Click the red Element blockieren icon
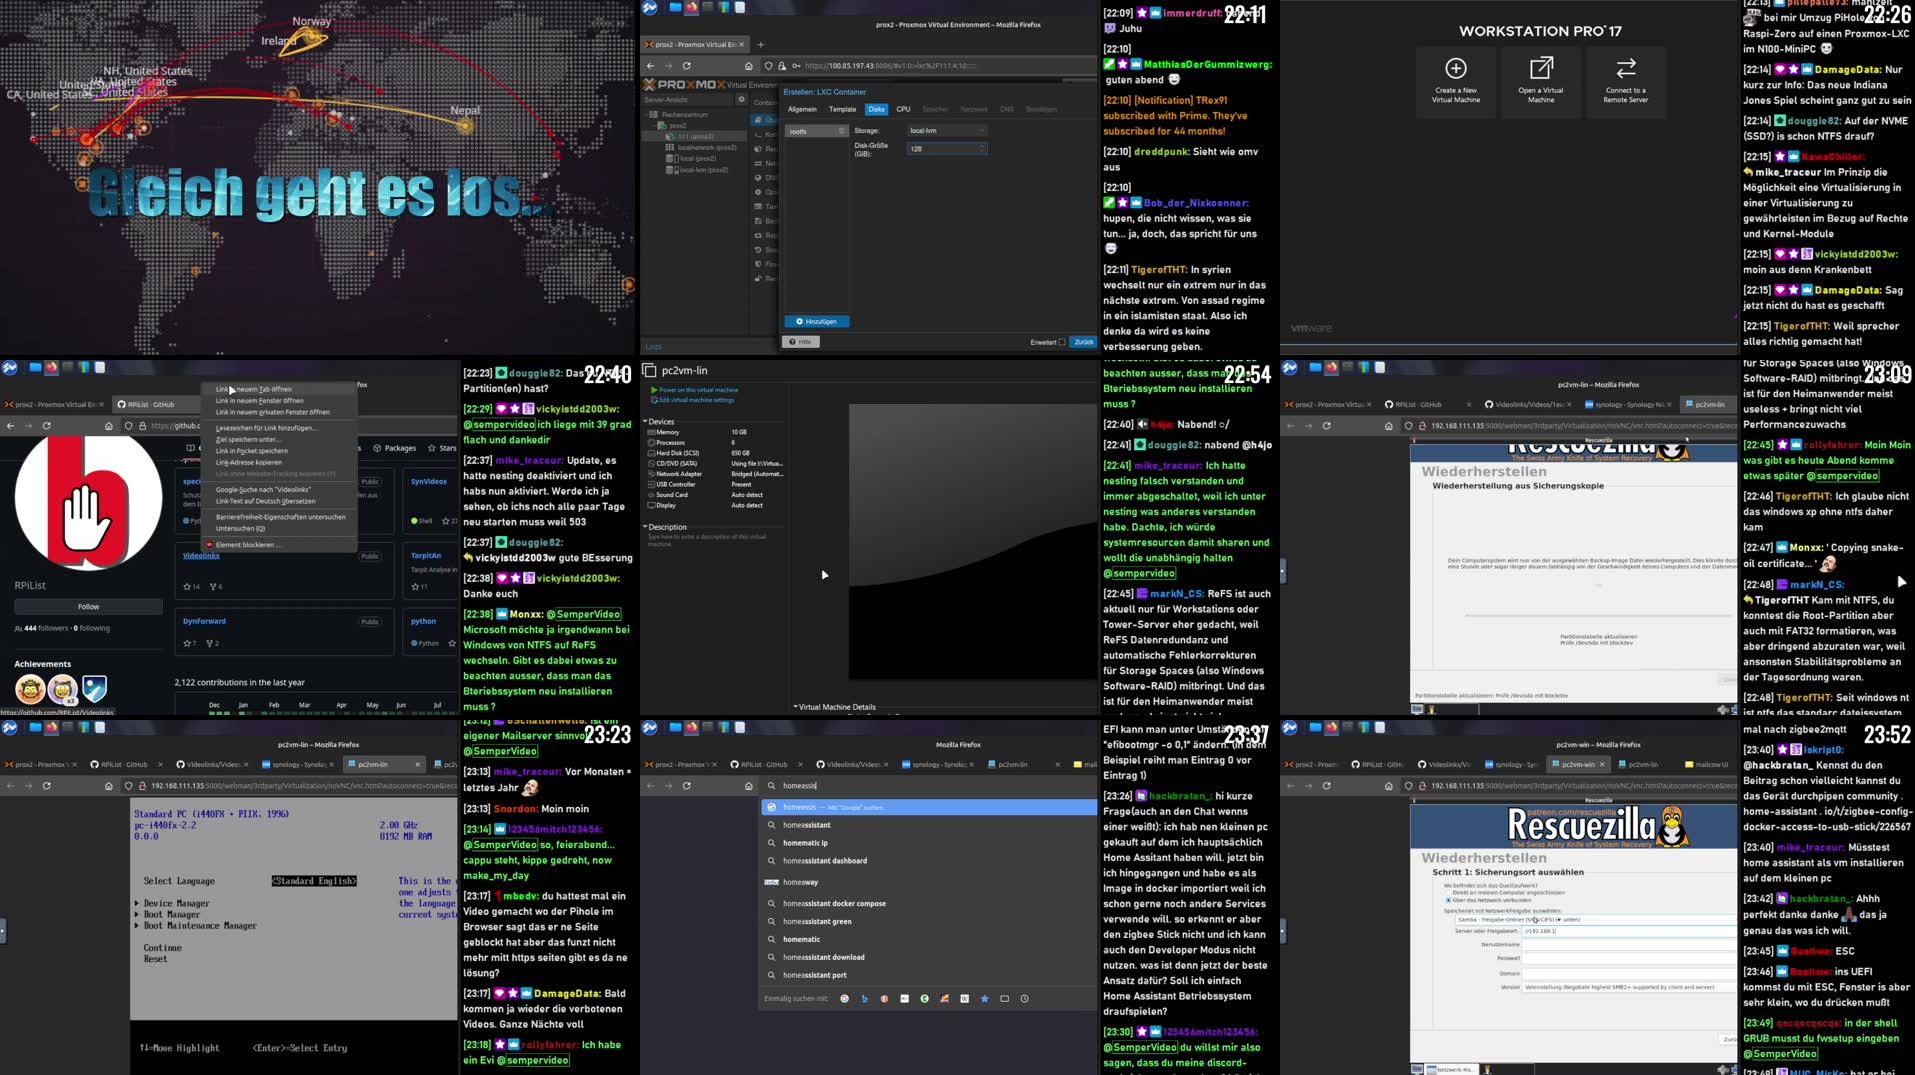This screenshot has width=1915, height=1075. [209, 545]
